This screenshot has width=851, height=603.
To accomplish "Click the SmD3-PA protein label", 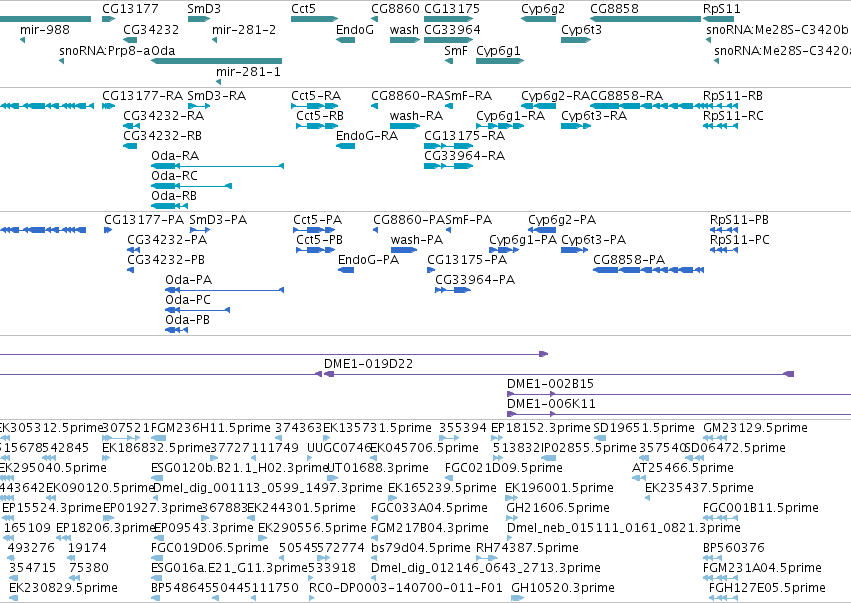I will [x=218, y=220].
